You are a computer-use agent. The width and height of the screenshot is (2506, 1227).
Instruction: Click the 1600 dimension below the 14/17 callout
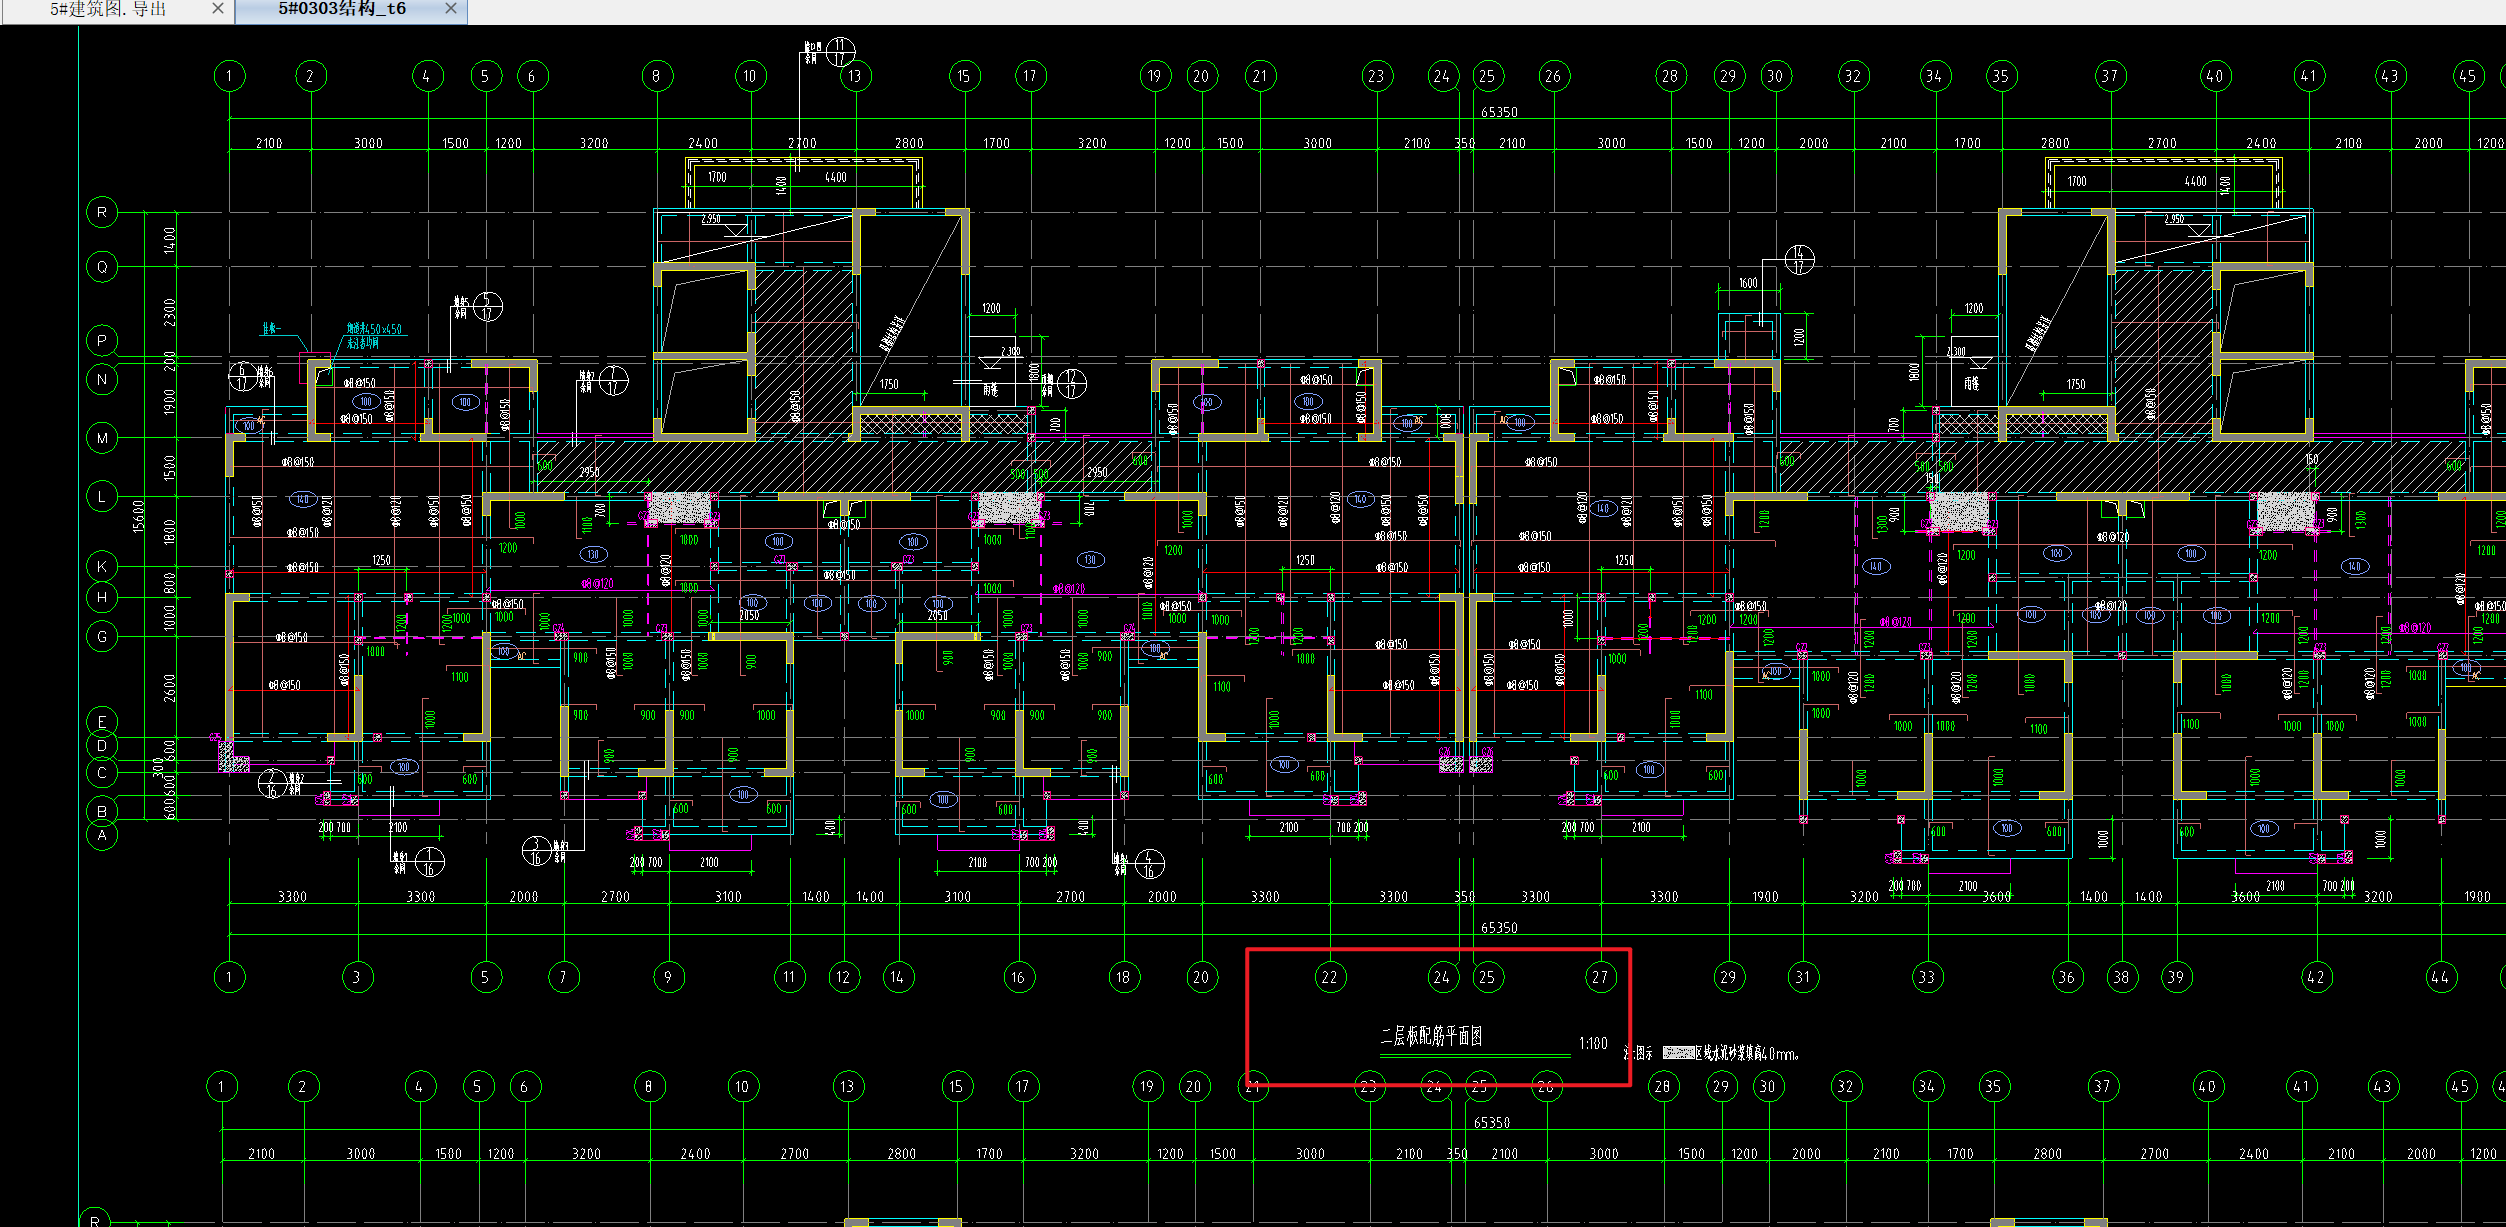coord(1748,283)
